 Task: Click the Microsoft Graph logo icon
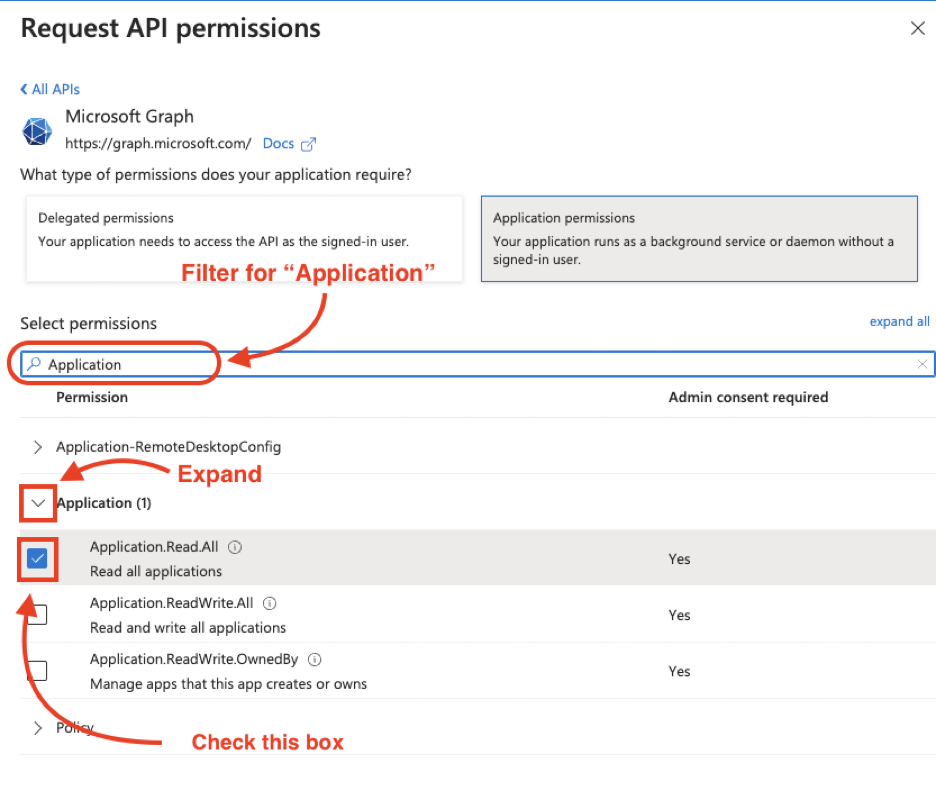coord(37,131)
